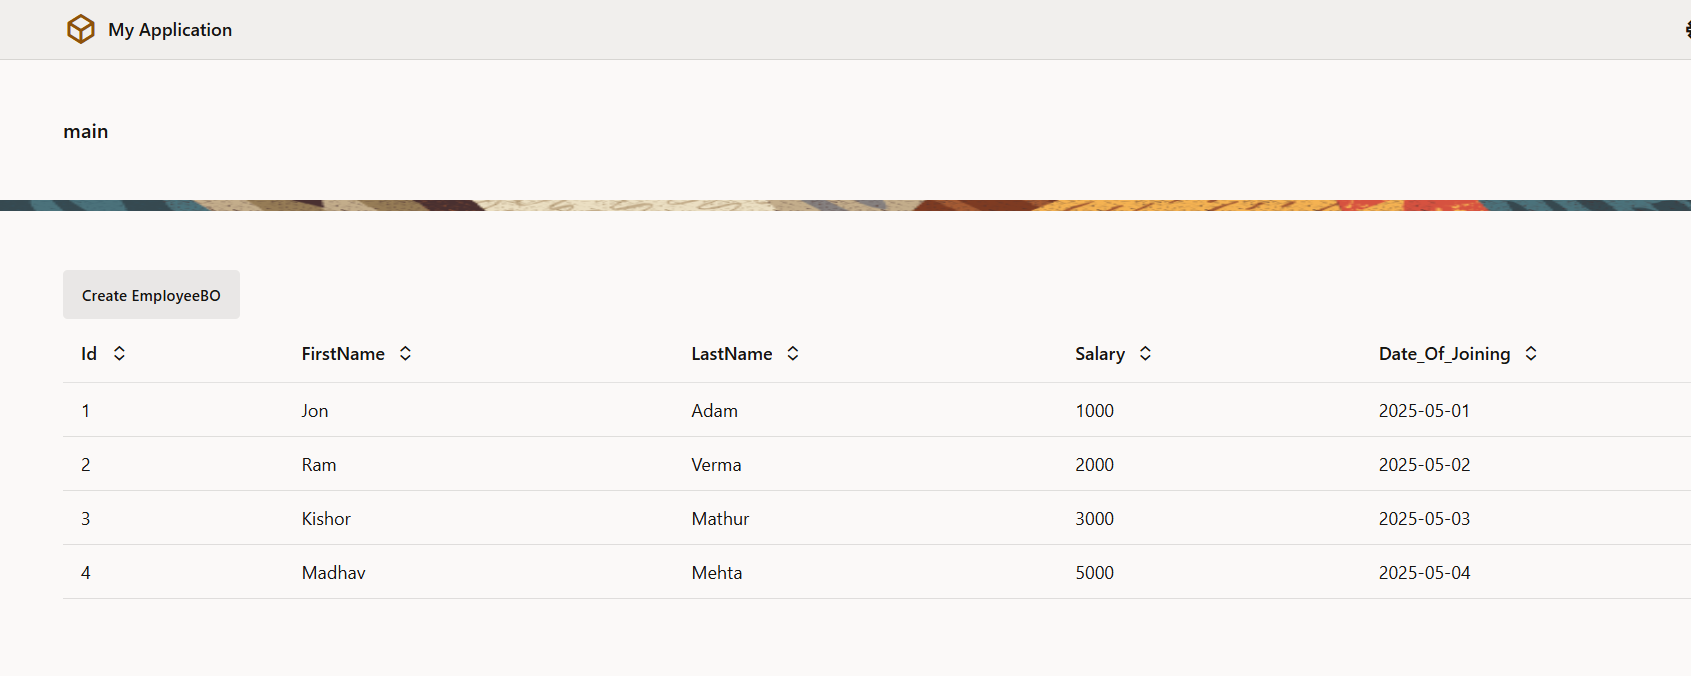Click the My Application title text
The width and height of the screenshot is (1691, 676).
click(170, 30)
